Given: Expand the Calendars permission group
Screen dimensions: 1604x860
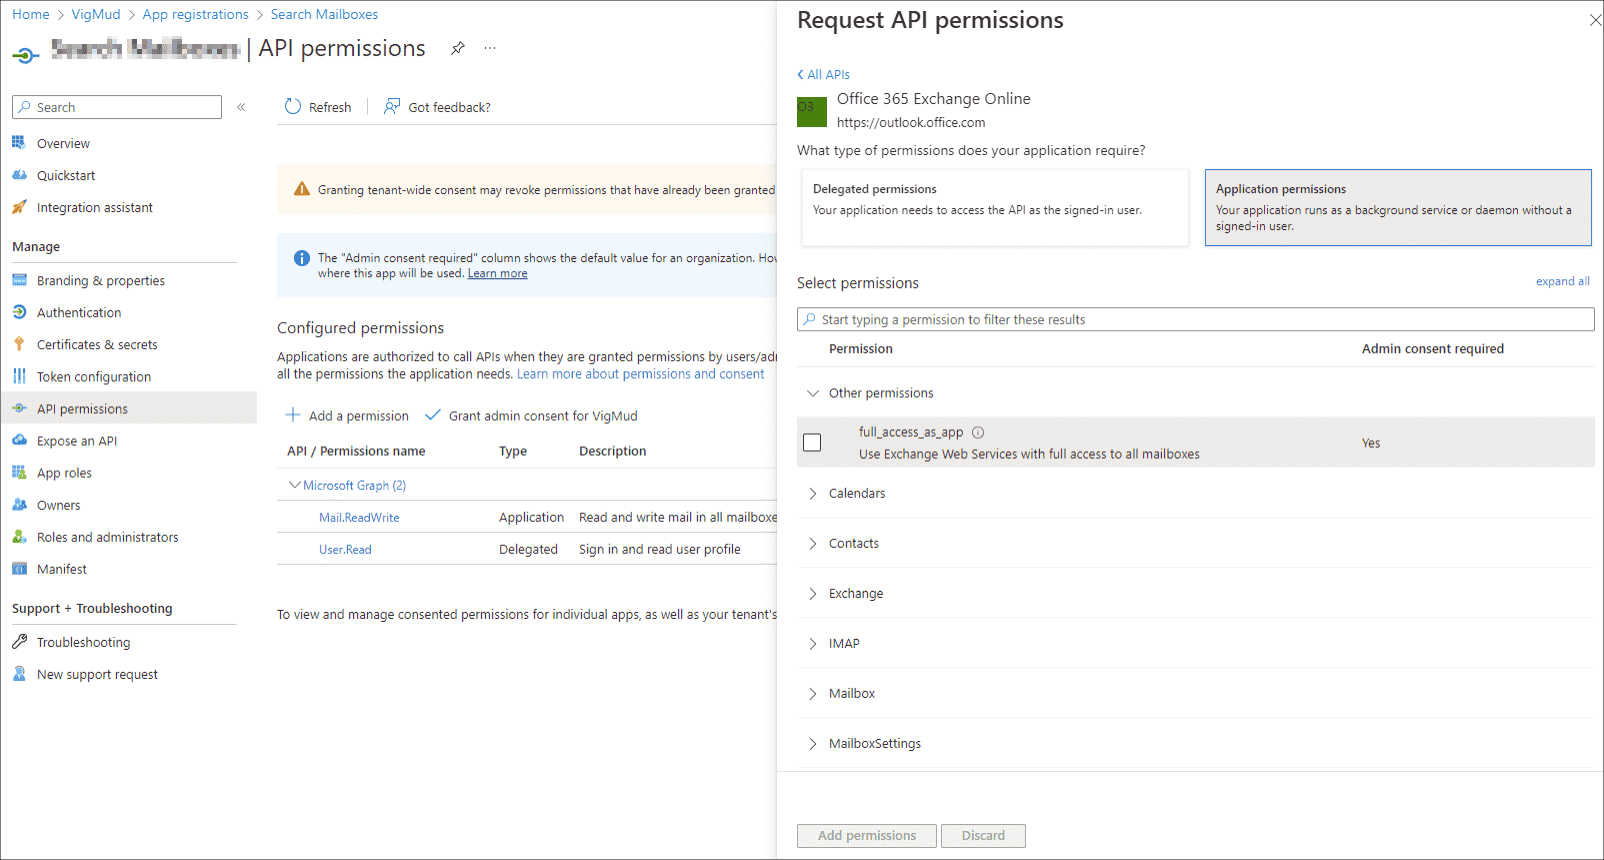Looking at the screenshot, I should 813,494.
